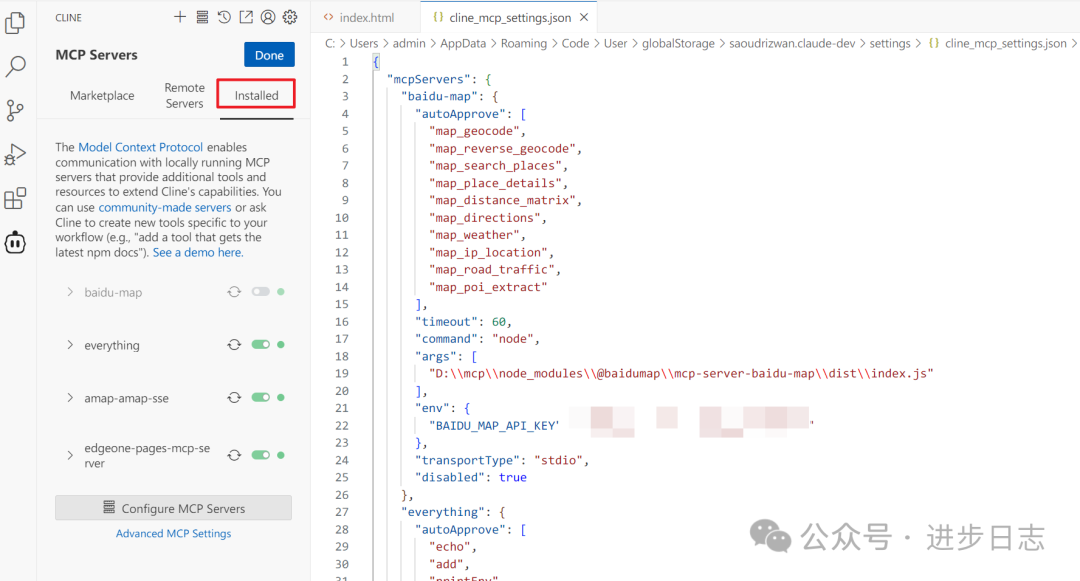Restart the edgeone-pages-mcp-server refresh icon
This screenshot has height=581, width=1080.
click(x=234, y=455)
